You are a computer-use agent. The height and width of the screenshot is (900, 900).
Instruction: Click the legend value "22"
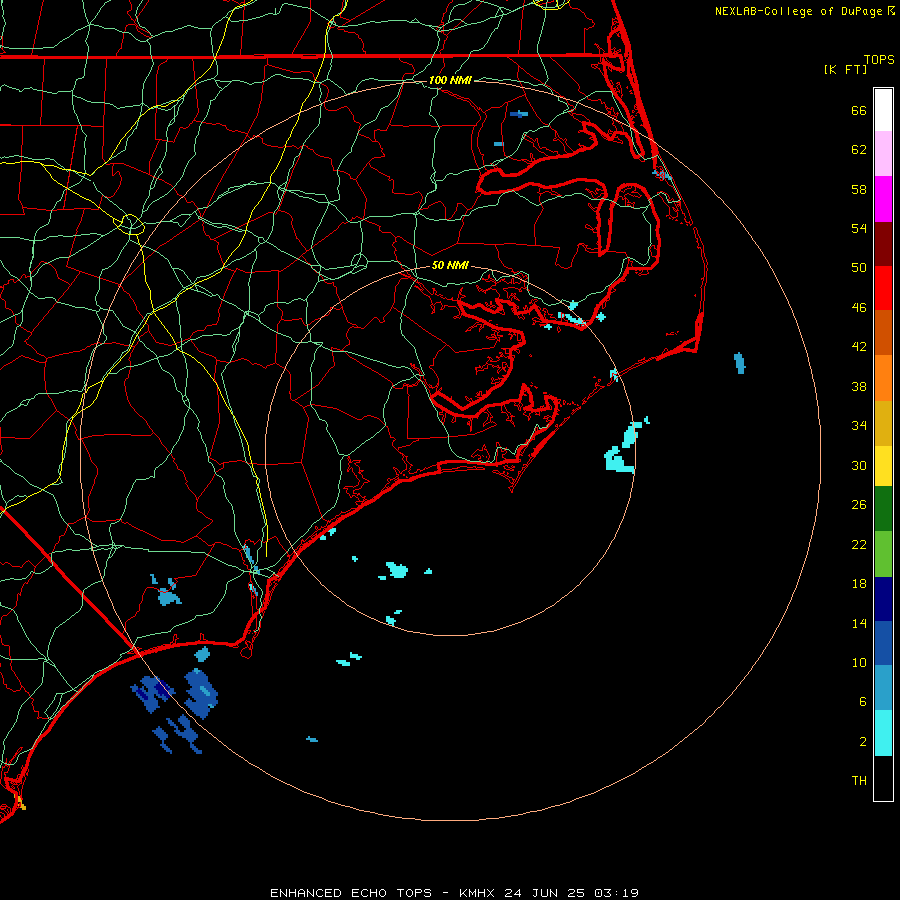(859, 544)
